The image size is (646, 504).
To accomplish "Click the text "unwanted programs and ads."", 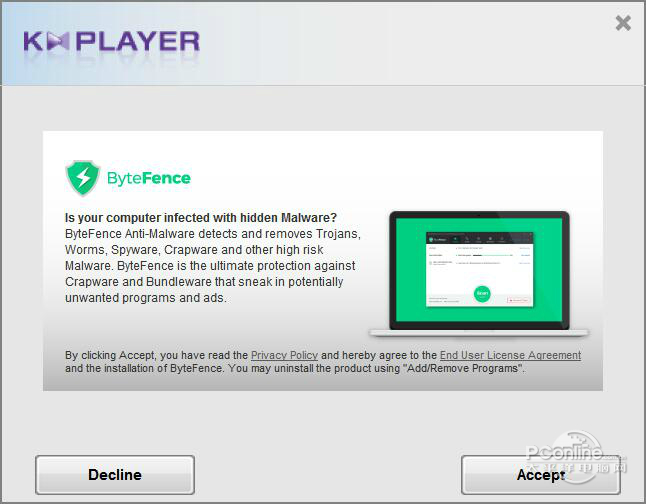I will click(146, 298).
